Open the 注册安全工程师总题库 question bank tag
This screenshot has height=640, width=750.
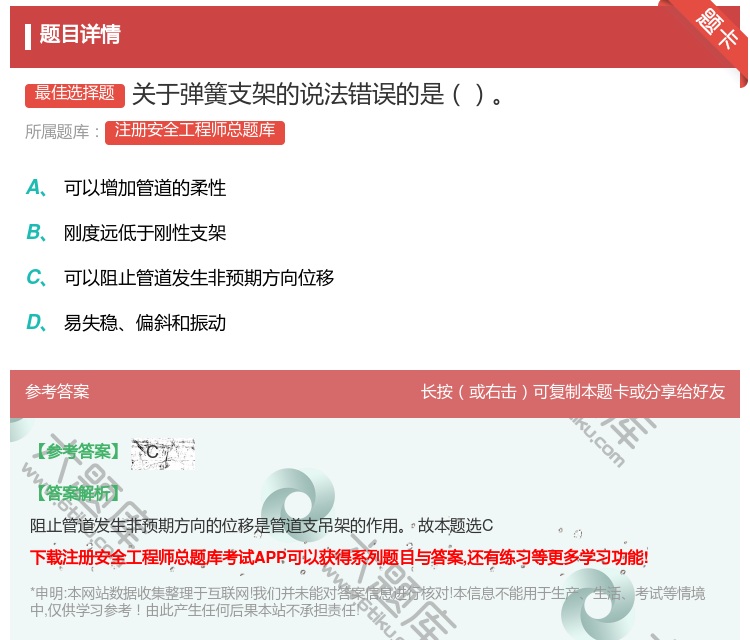tap(195, 132)
